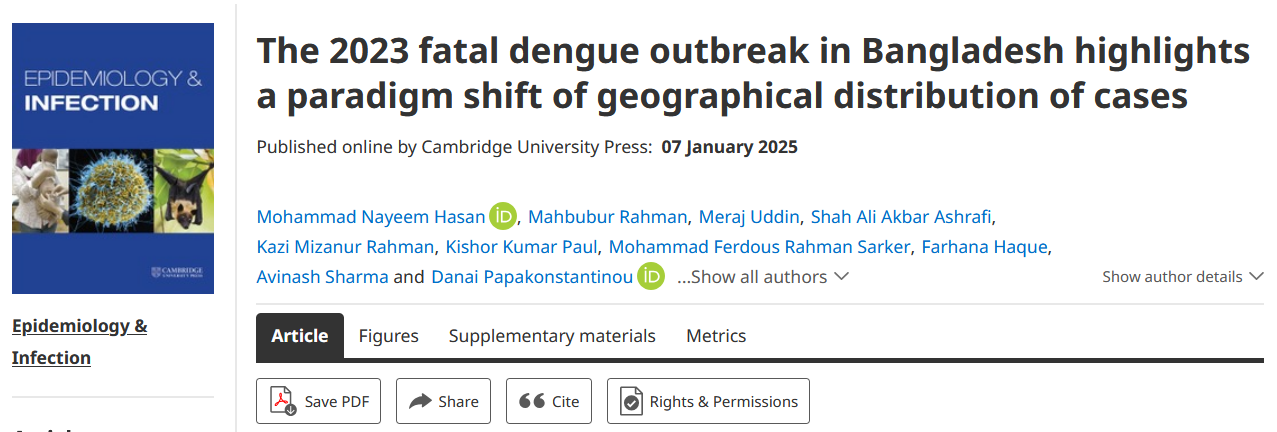
Task: Switch to the Figures tab
Action: click(x=388, y=336)
